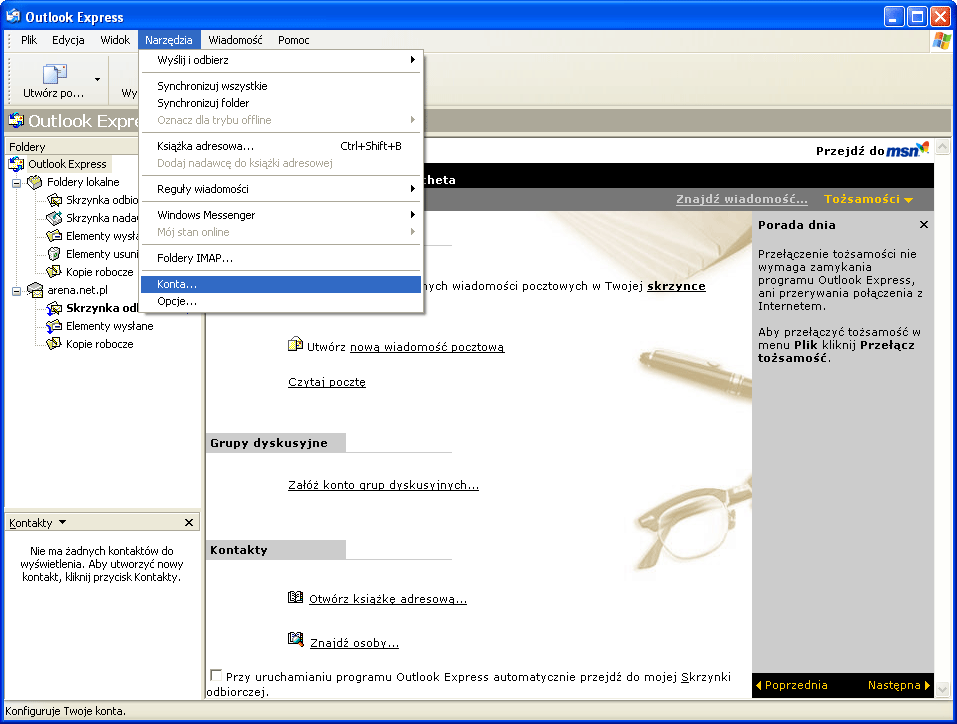This screenshot has width=957, height=724.
Task: Click the Elementy usunięte trash icon
Action: [x=54, y=253]
